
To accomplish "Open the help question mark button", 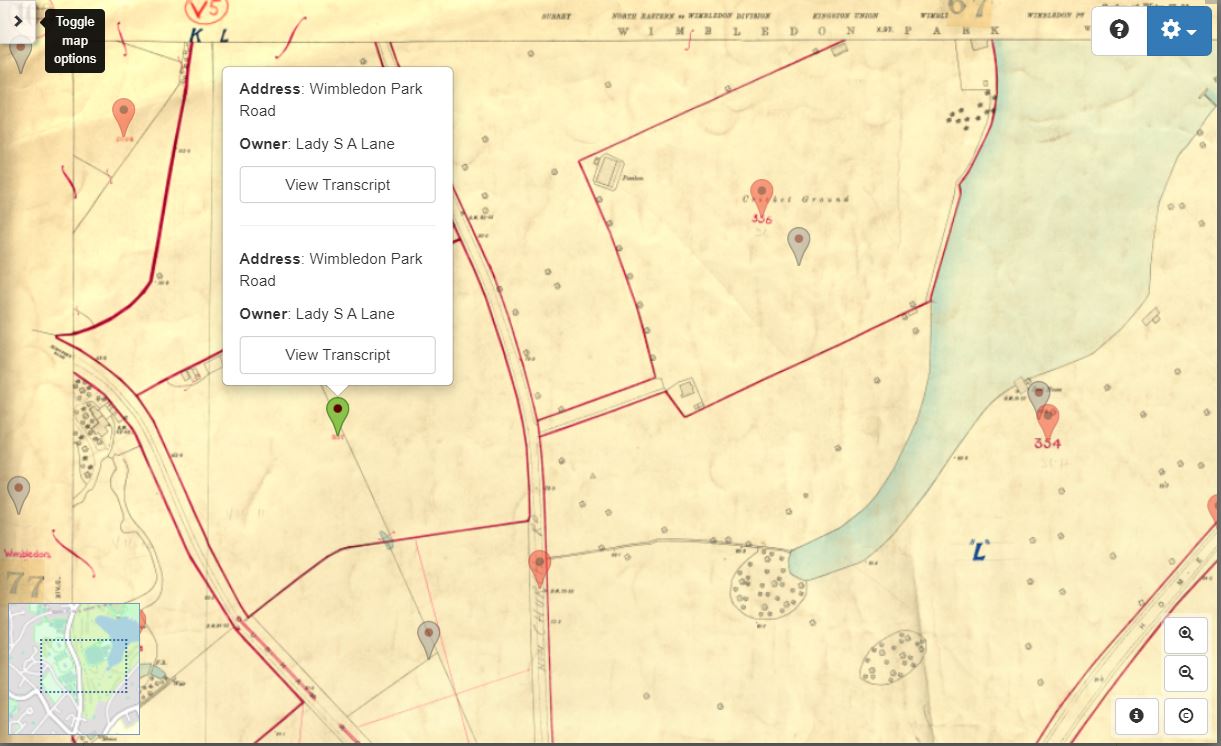I will (x=1119, y=30).
